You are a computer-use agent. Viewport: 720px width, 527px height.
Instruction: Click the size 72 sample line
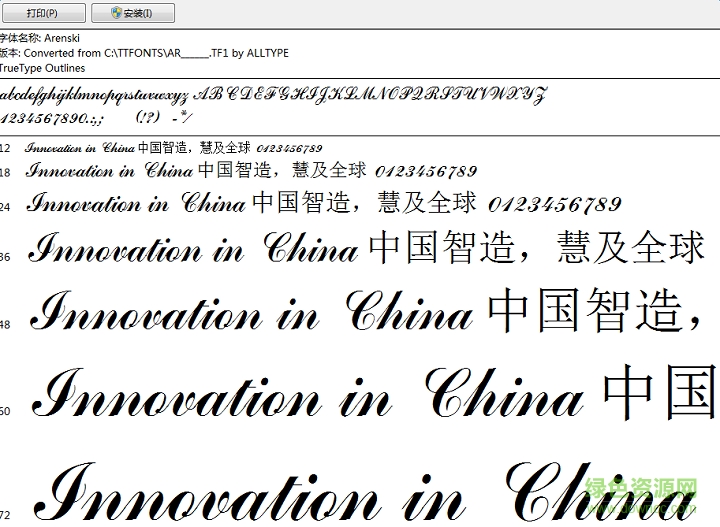pyautogui.click(x=365, y=492)
